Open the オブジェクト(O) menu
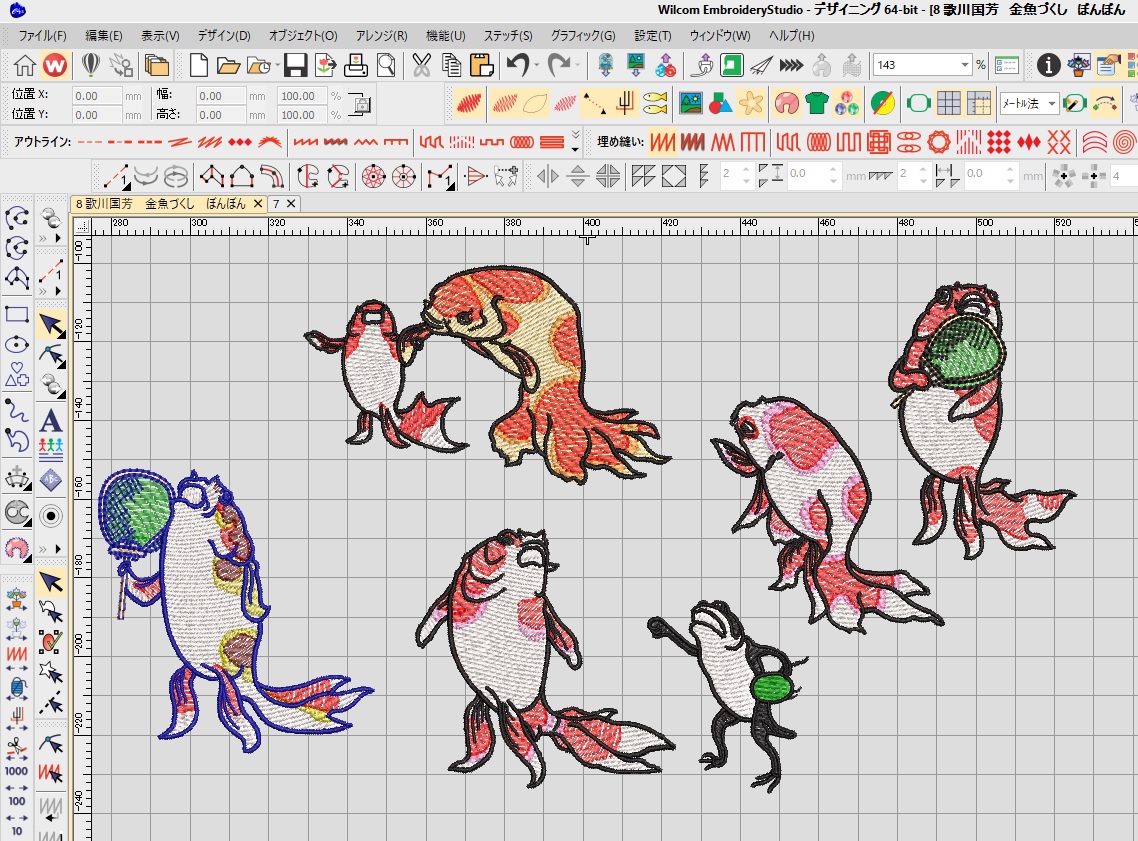 point(303,36)
